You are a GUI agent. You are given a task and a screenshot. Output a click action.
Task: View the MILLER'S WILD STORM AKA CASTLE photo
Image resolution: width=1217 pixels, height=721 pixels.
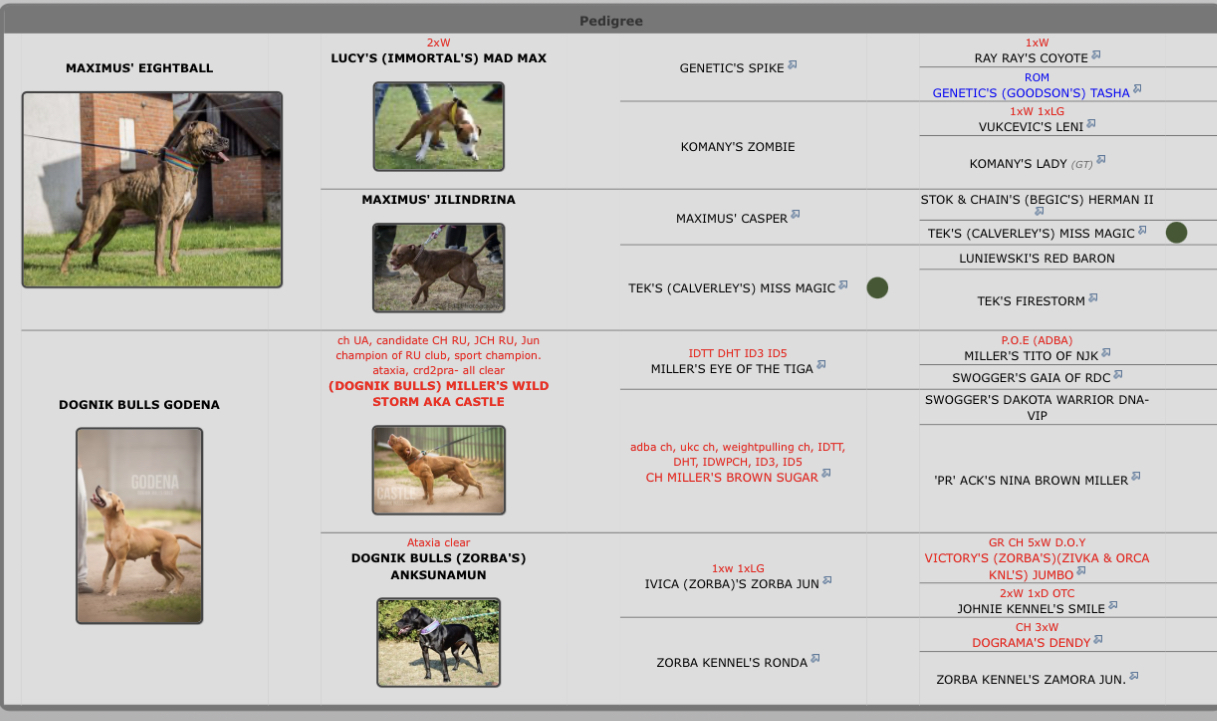point(439,470)
